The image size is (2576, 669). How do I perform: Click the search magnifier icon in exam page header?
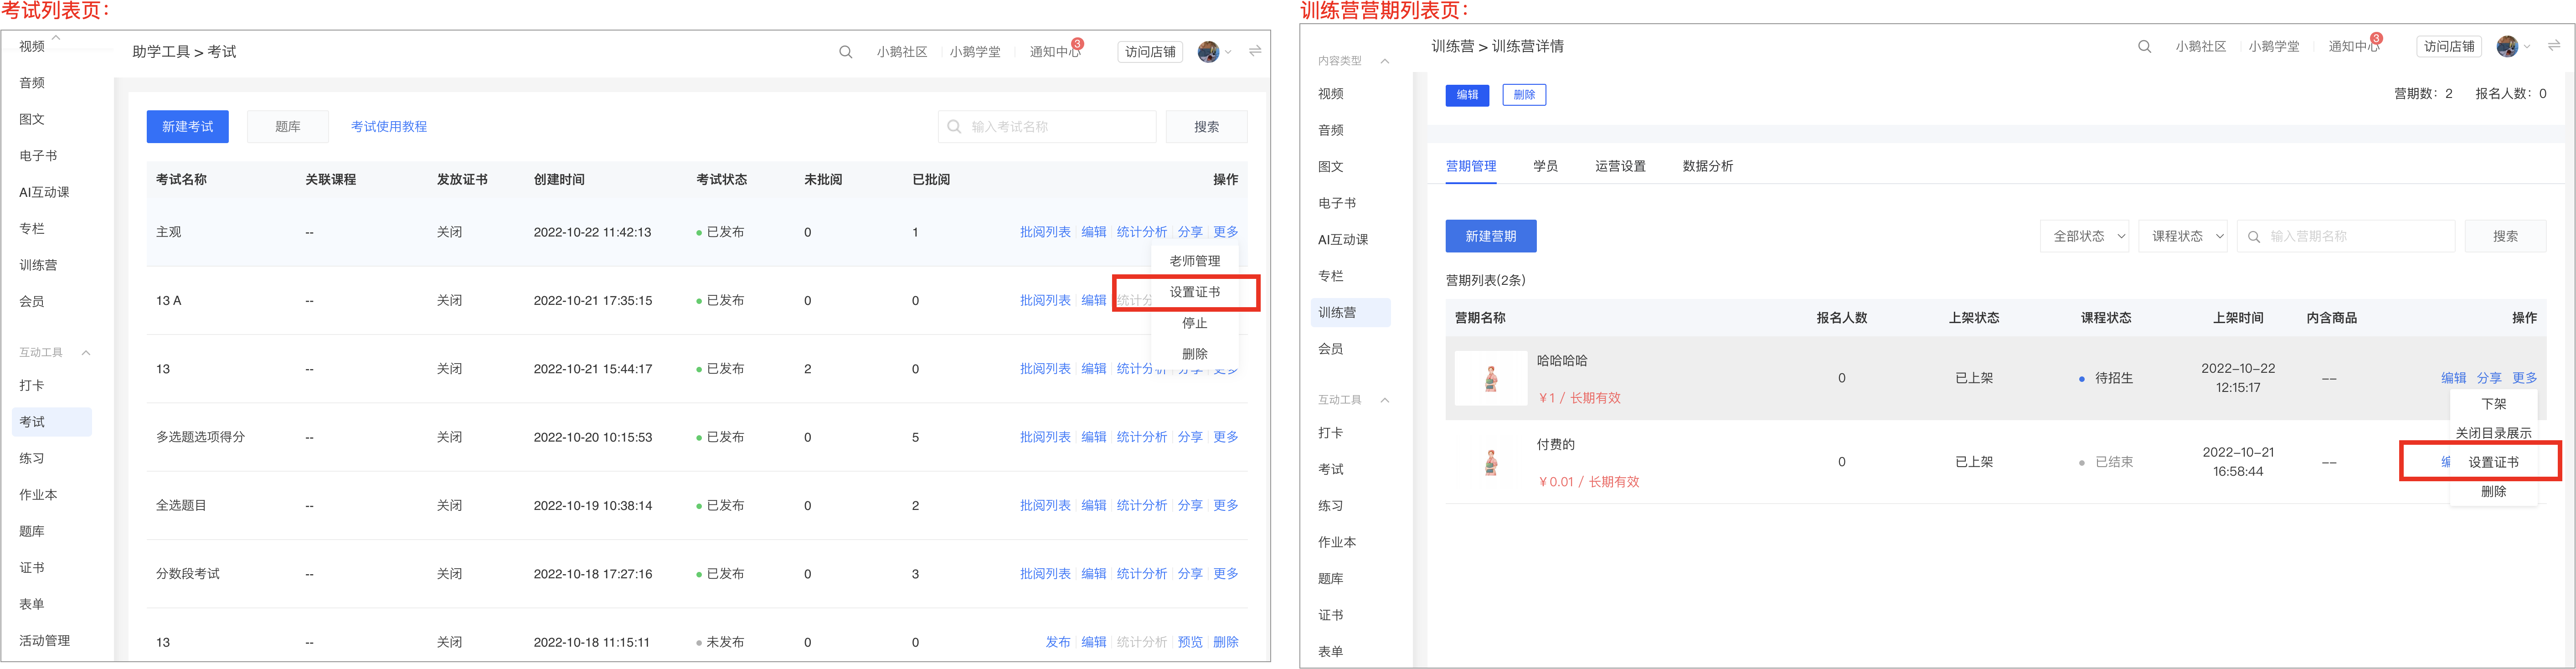(x=845, y=52)
